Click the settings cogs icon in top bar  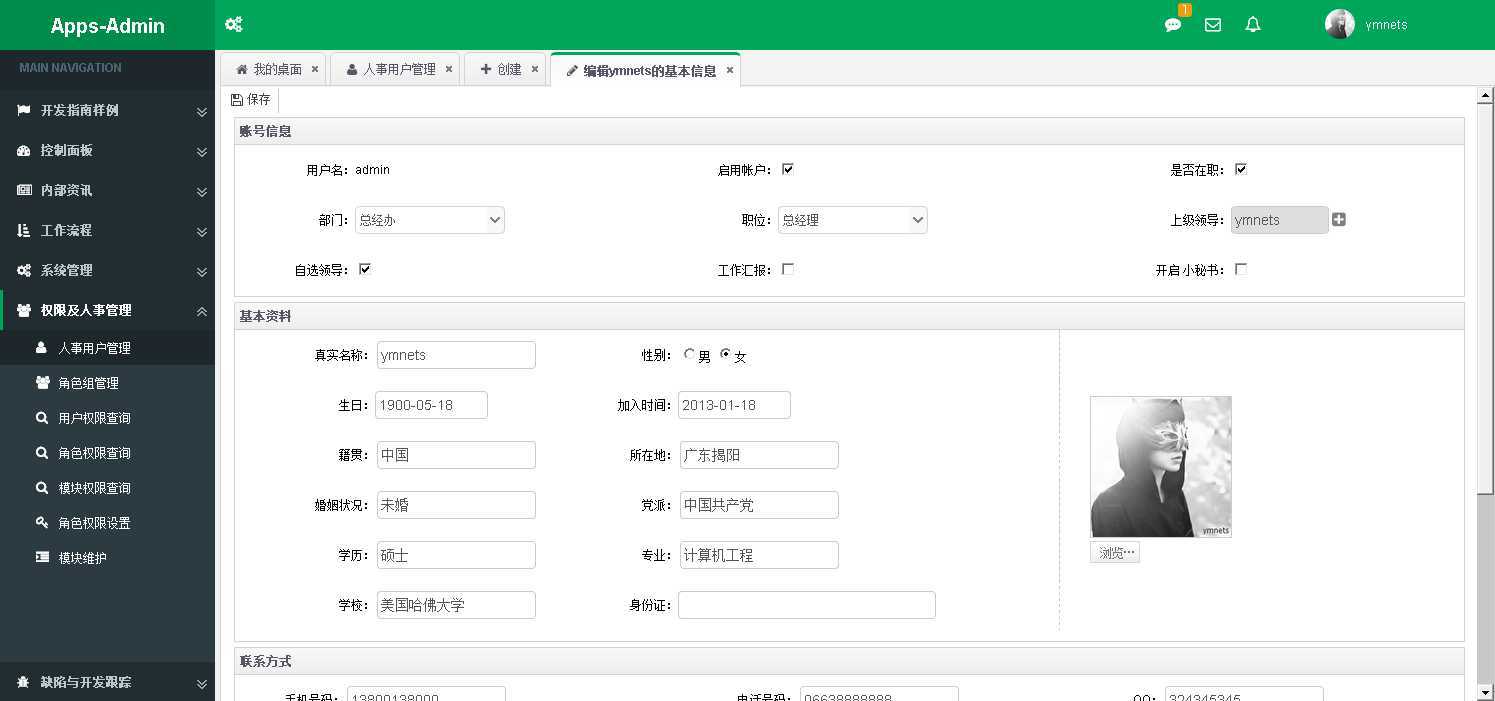(233, 25)
